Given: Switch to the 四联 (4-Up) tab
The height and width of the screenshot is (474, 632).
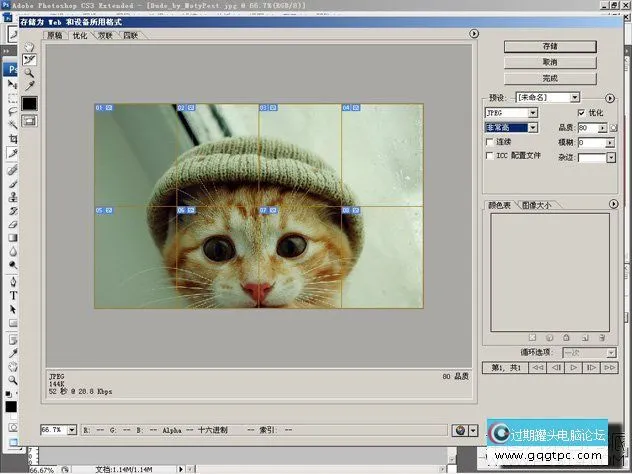Looking at the screenshot, I should 131,35.
